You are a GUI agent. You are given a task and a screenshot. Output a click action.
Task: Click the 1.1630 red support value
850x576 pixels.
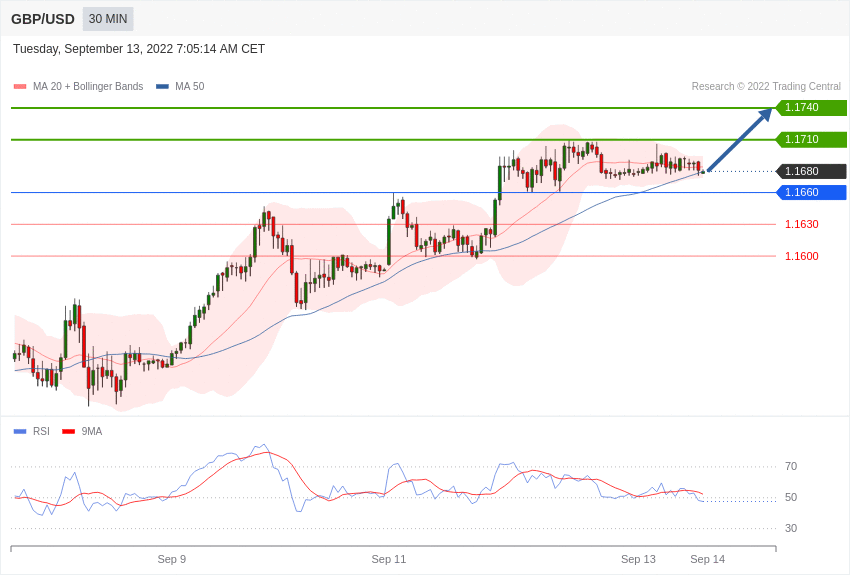click(802, 224)
